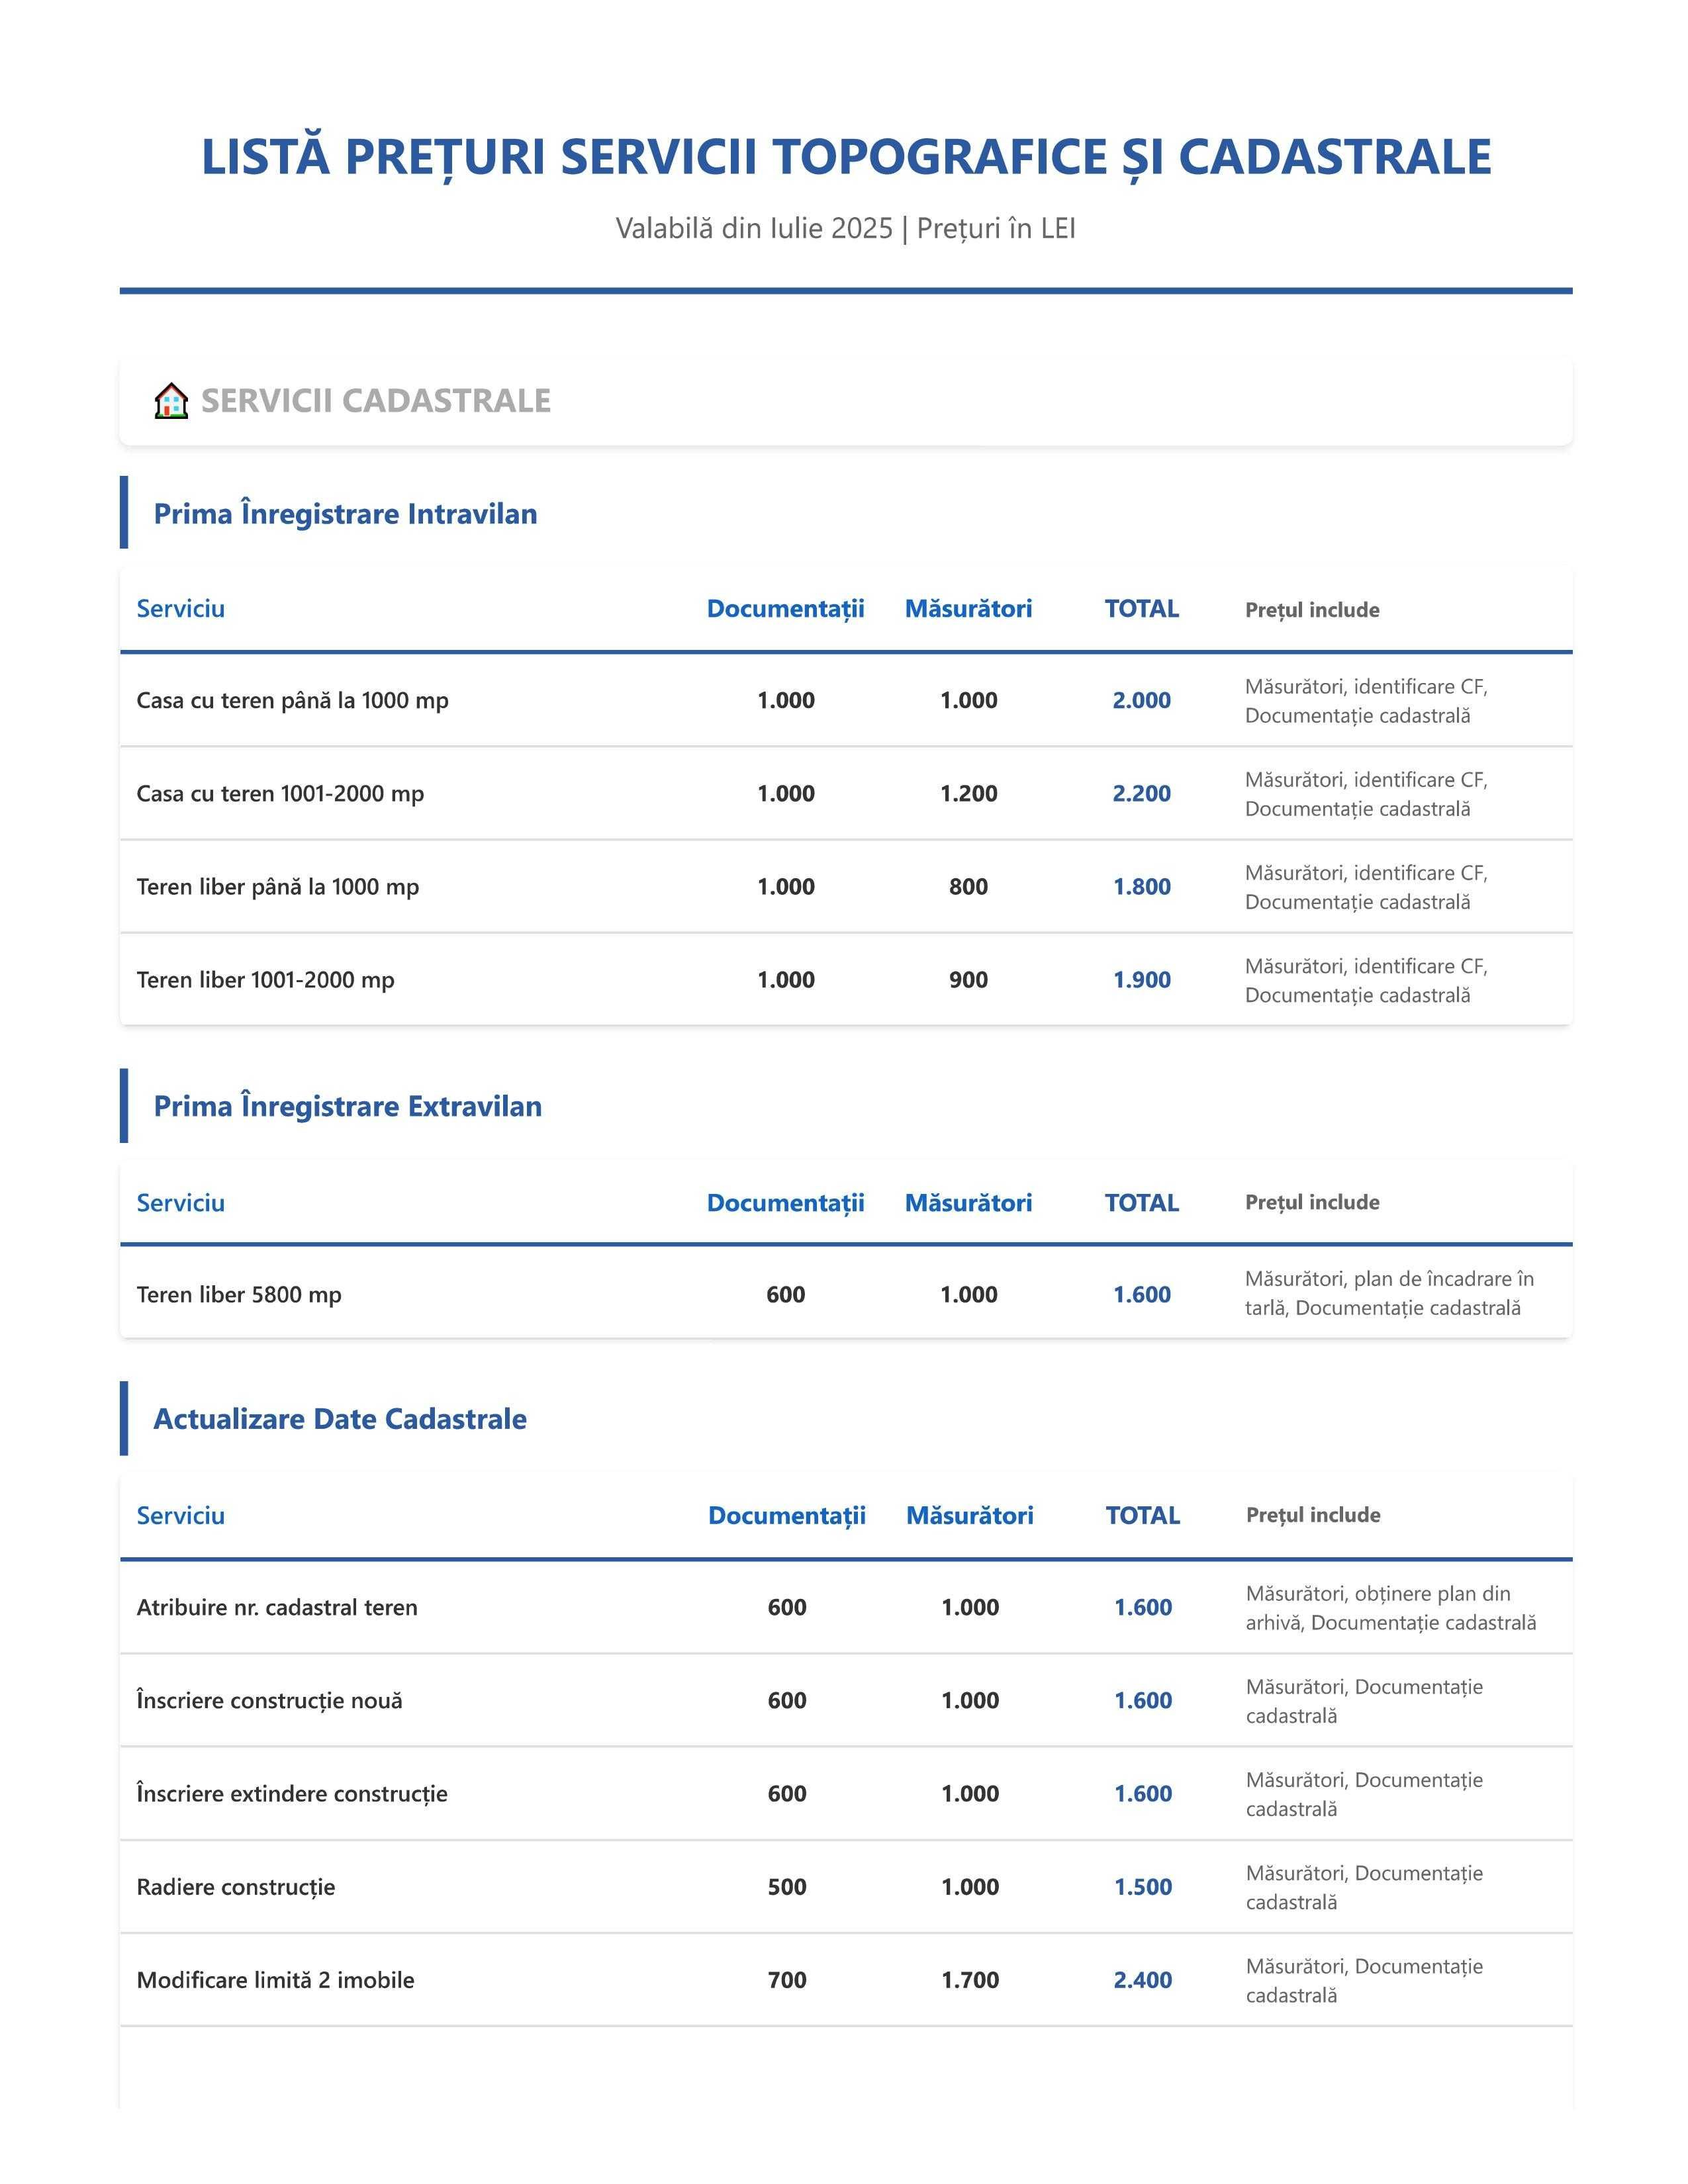Click Măsurători header in Actualizare table
This screenshot has height=2184, width=1688.
click(x=970, y=1515)
